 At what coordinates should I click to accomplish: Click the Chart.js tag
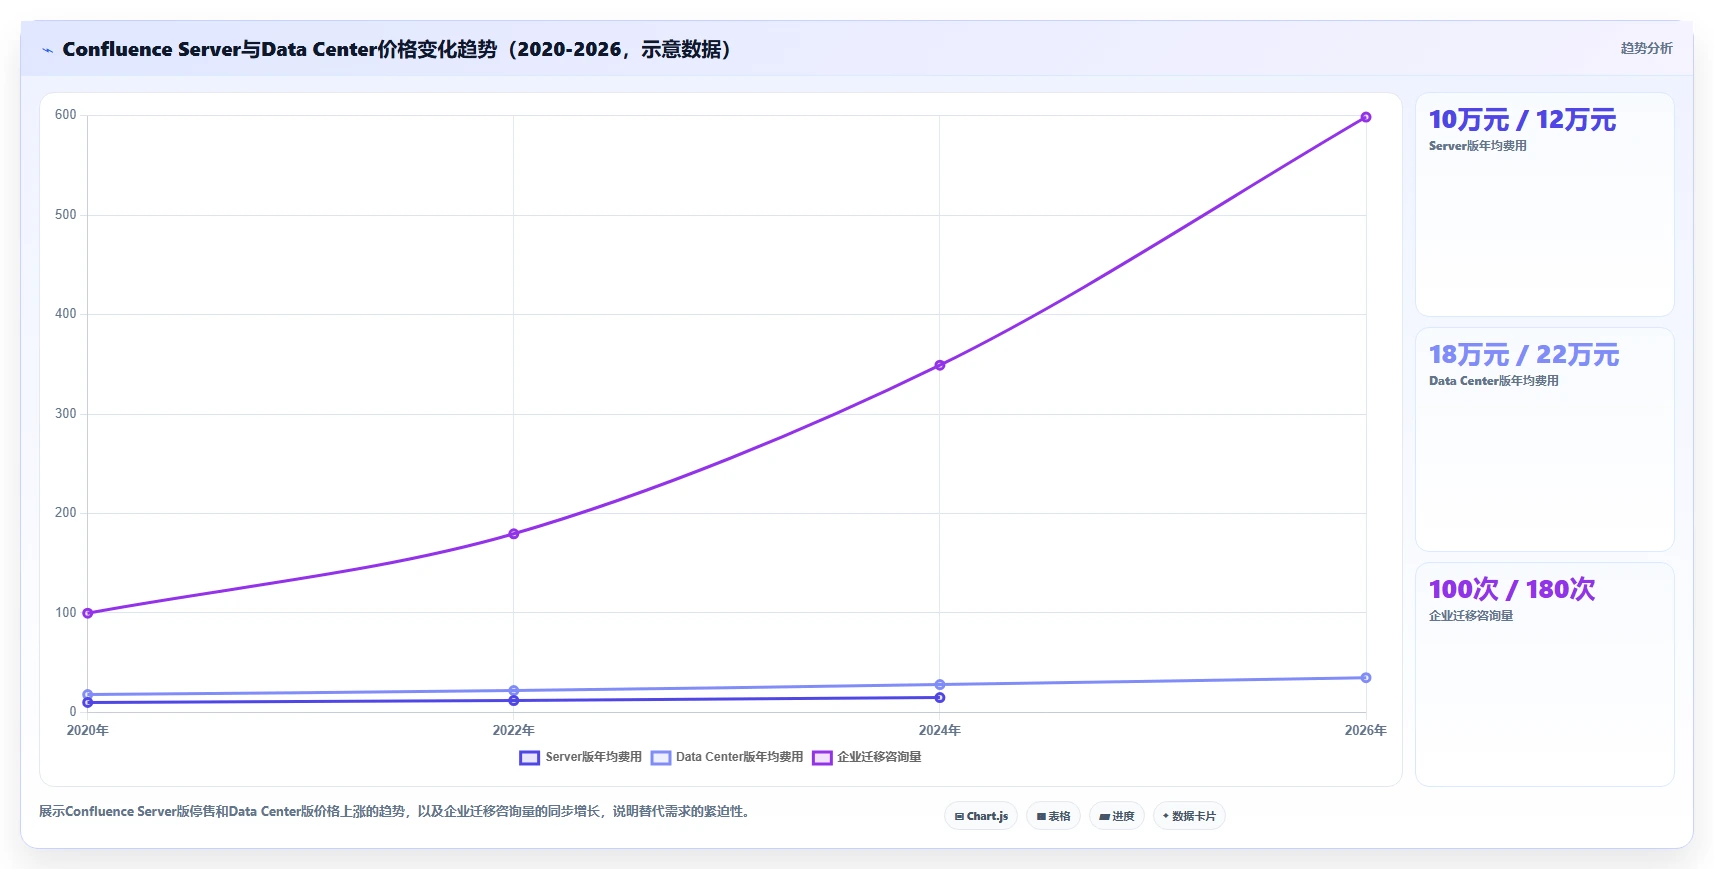(x=981, y=816)
